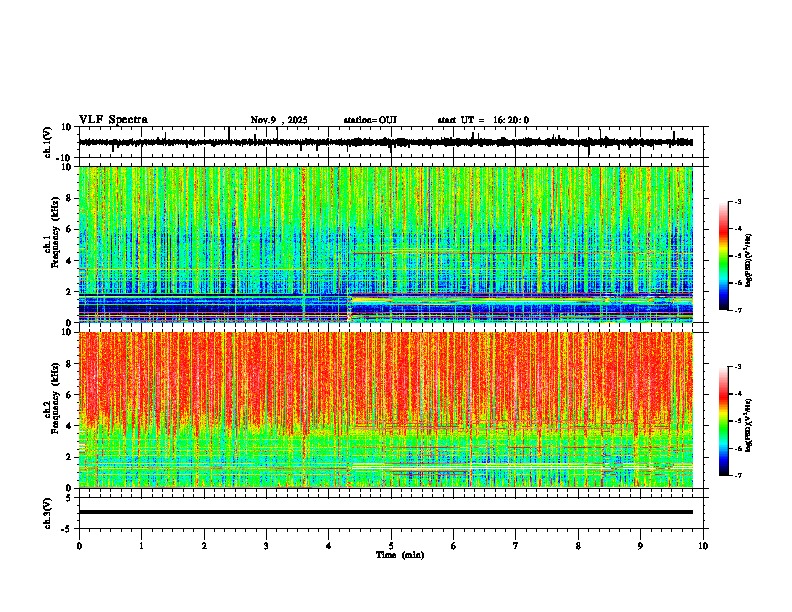Select the date "Nov.9 , 2025" in header
This screenshot has height=612, width=792.
[279, 120]
